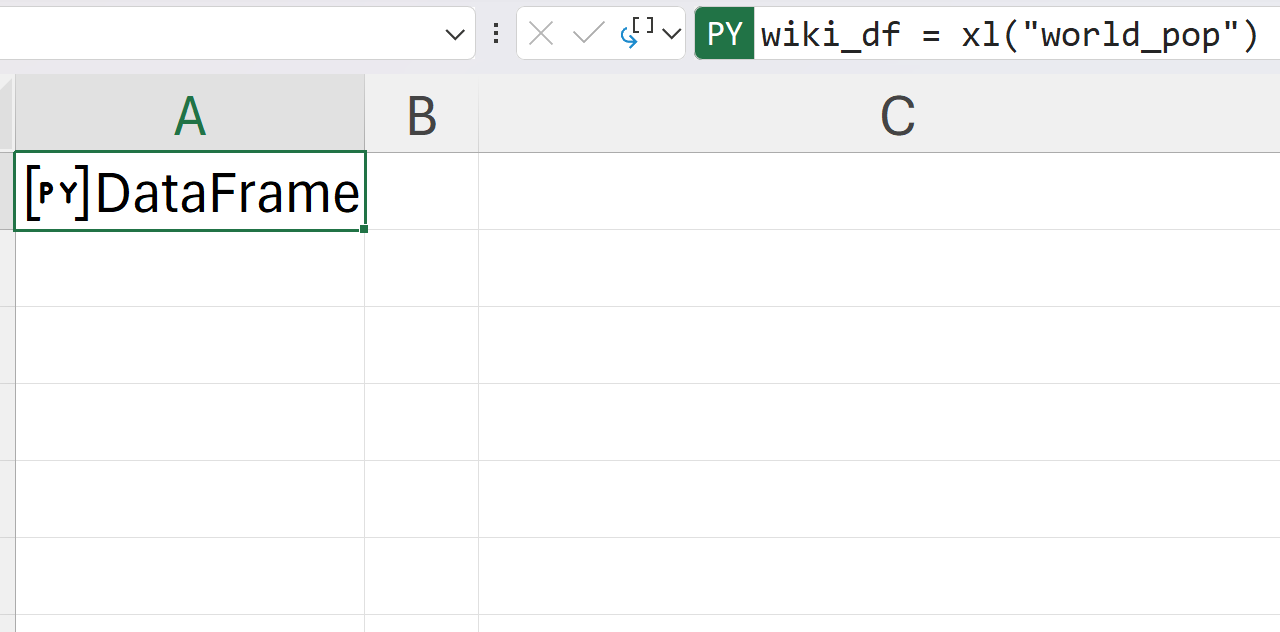Select the DataFrame text in cell A1

coord(227,193)
